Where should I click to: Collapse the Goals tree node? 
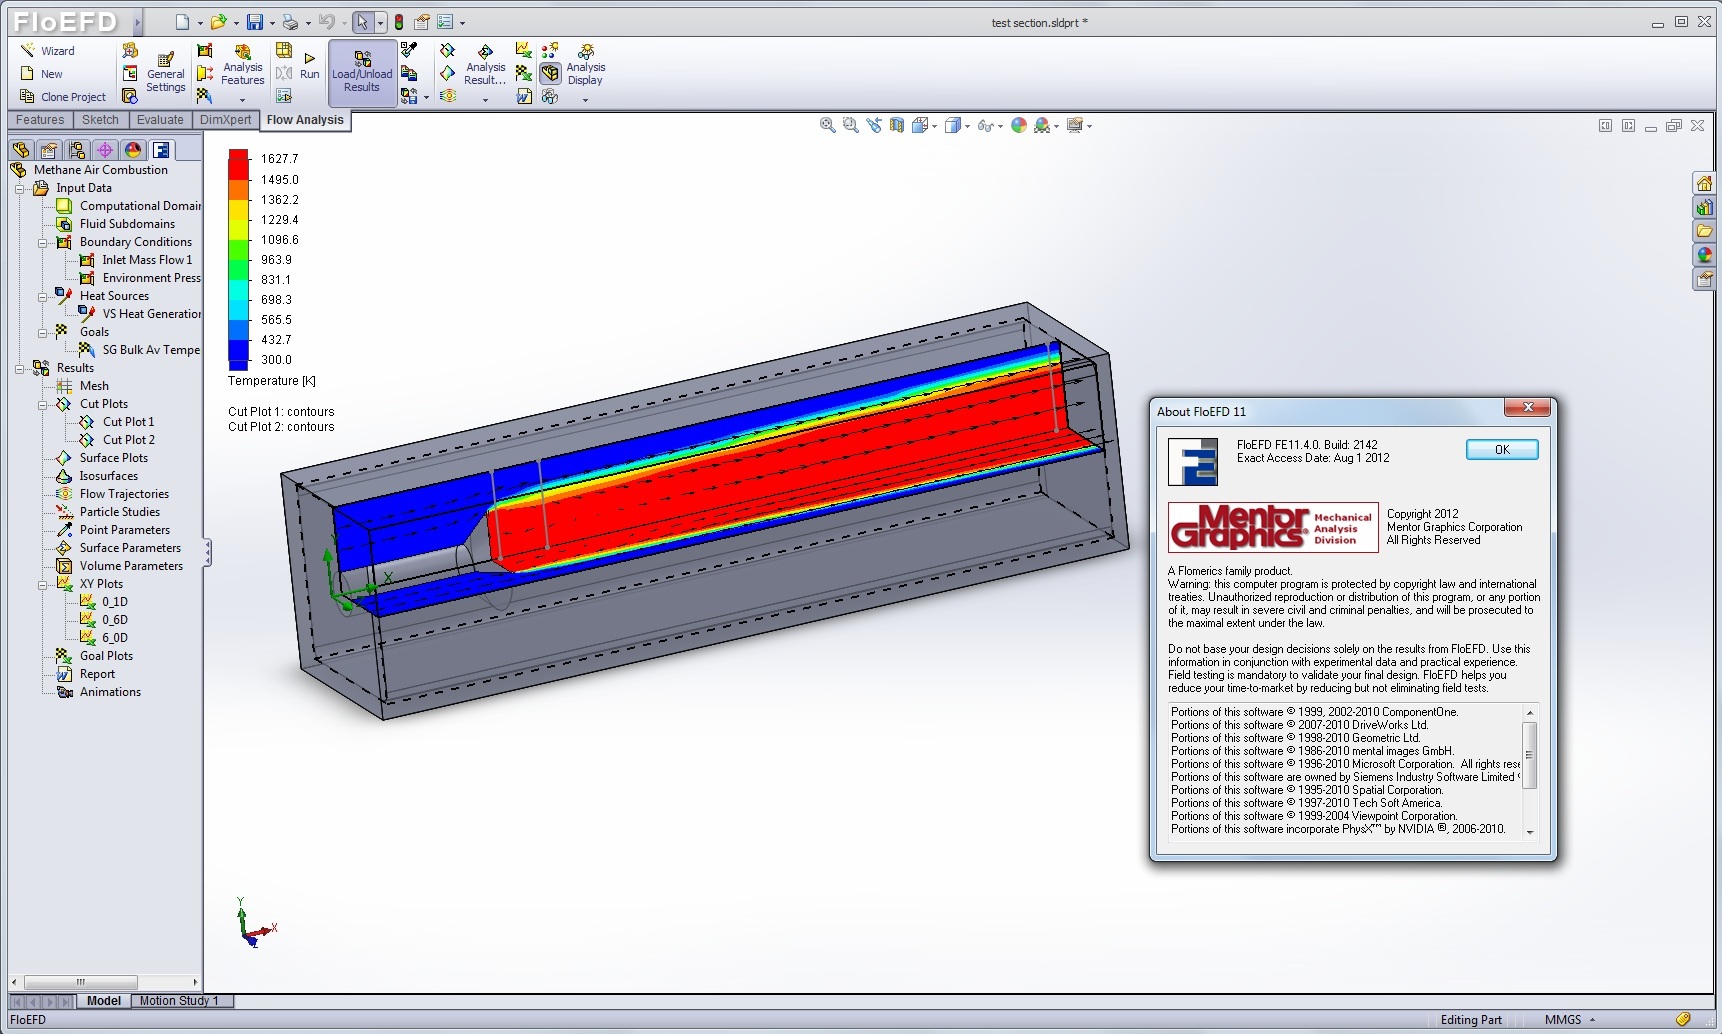tap(42, 332)
